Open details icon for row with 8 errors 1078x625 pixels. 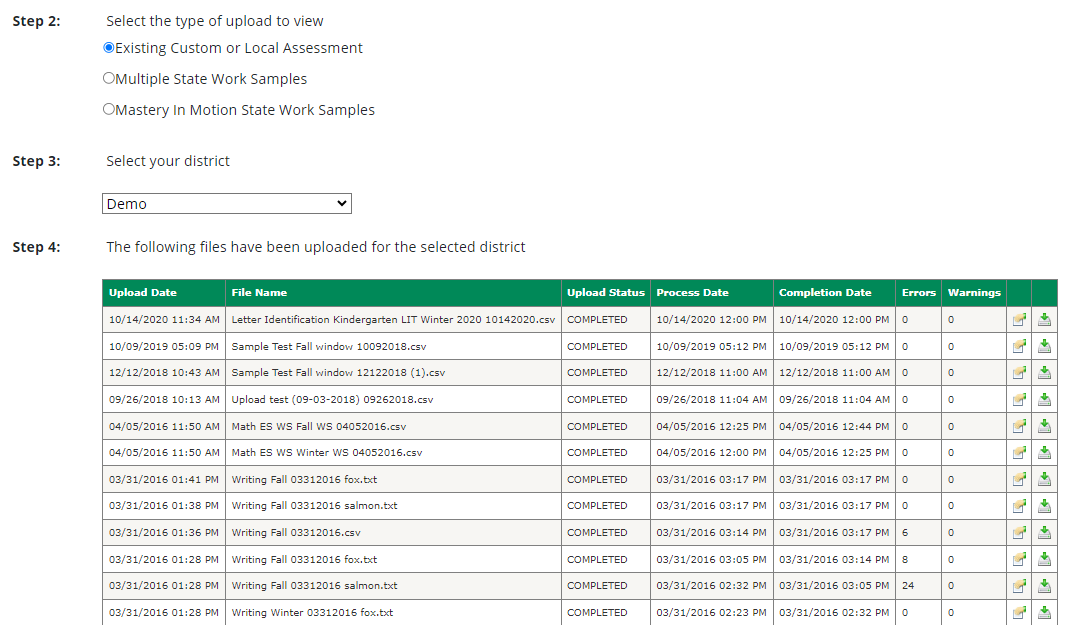coord(1019,560)
